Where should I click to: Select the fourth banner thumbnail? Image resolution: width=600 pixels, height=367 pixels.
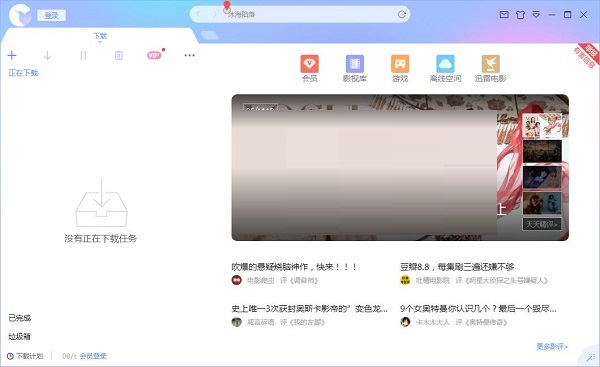[542, 203]
